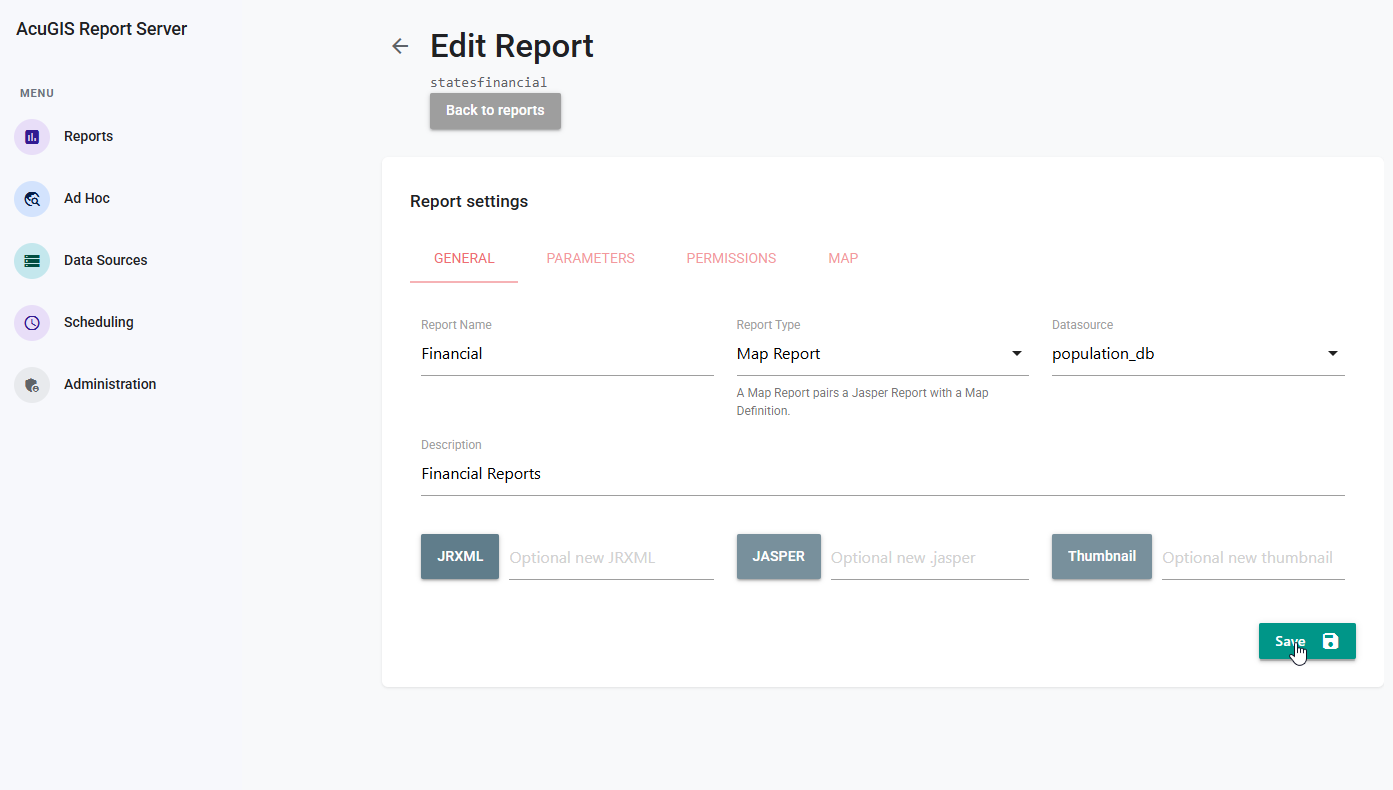Save the report settings
This screenshot has height=790, width=1393.
[x=1307, y=641]
